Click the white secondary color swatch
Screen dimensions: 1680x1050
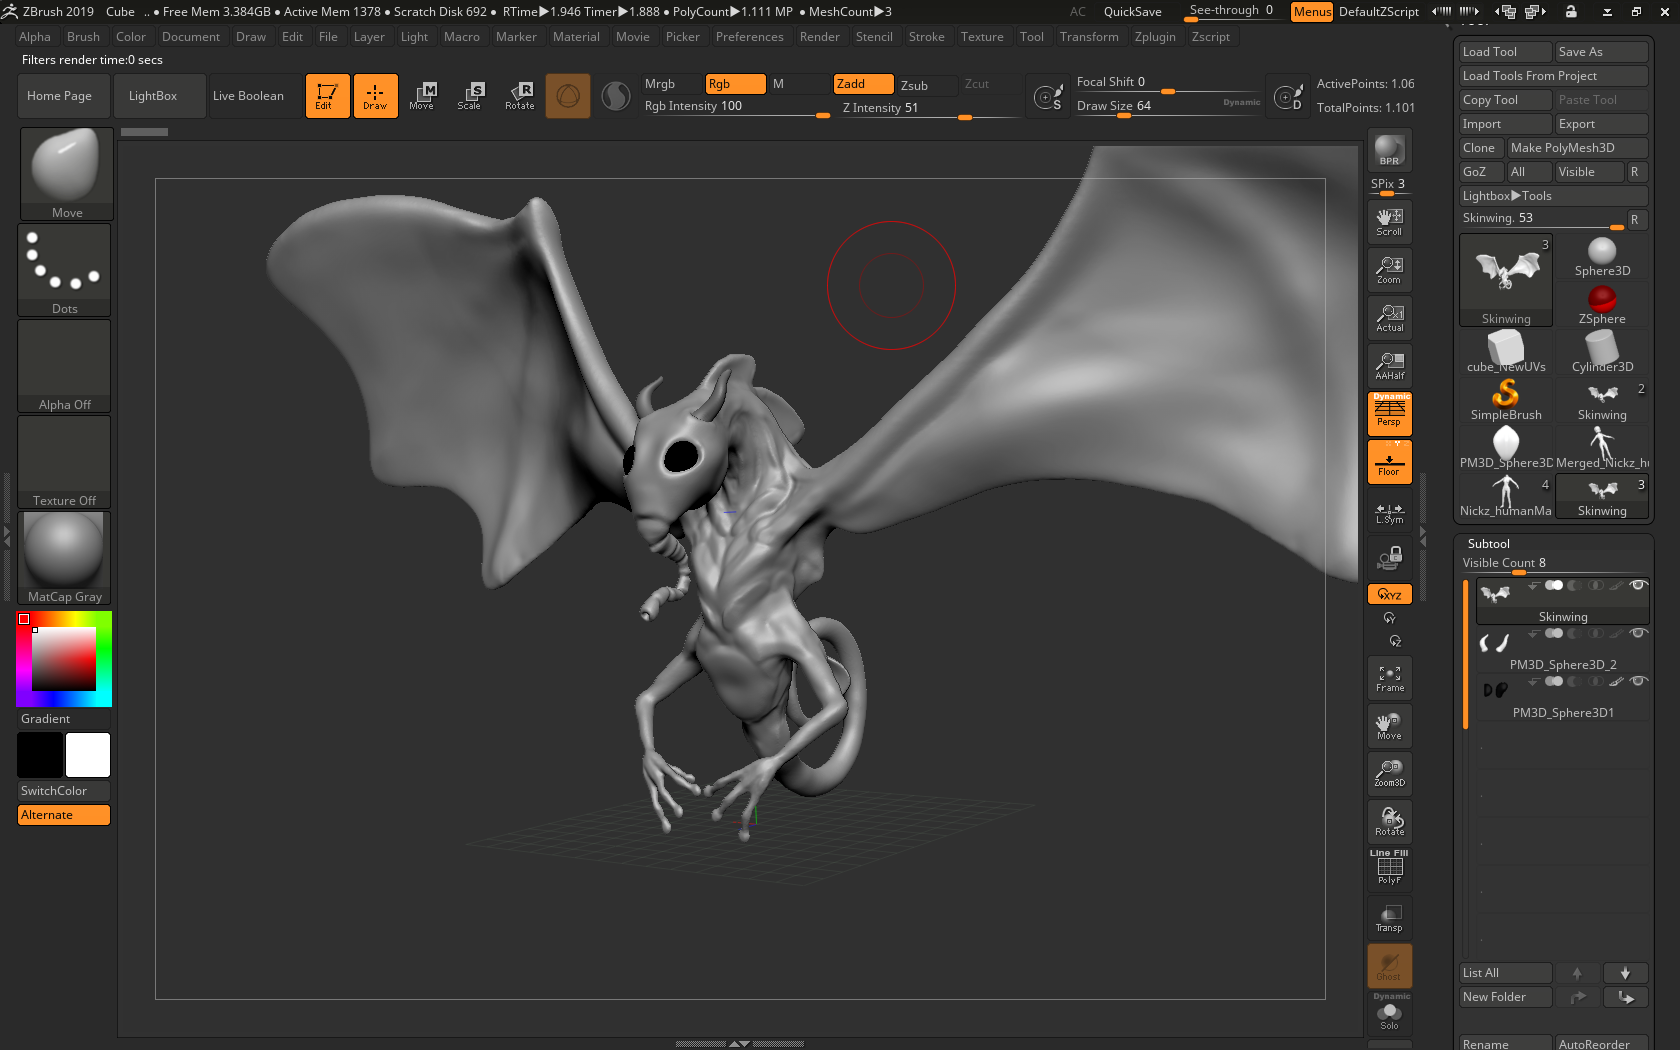click(88, 755)
